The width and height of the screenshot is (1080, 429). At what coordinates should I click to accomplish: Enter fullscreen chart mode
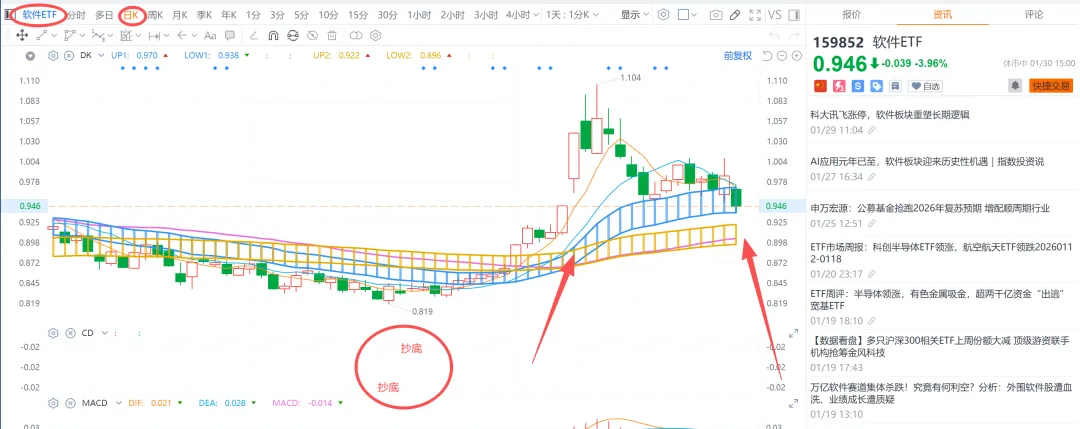point(755,14)
